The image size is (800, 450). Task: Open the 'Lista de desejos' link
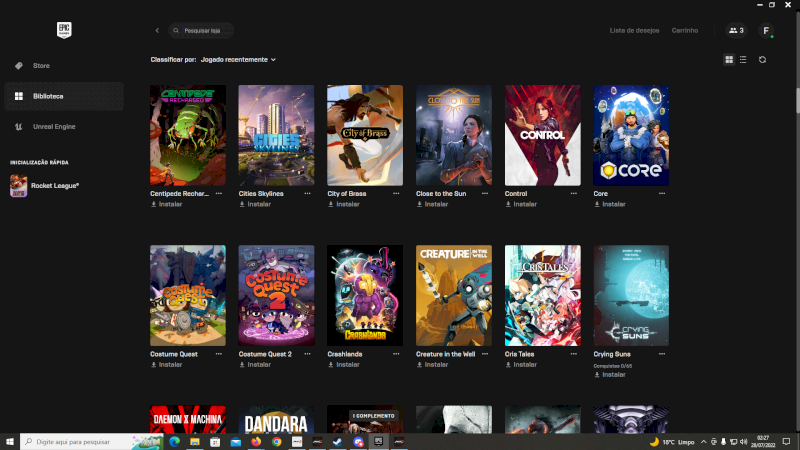634,31
